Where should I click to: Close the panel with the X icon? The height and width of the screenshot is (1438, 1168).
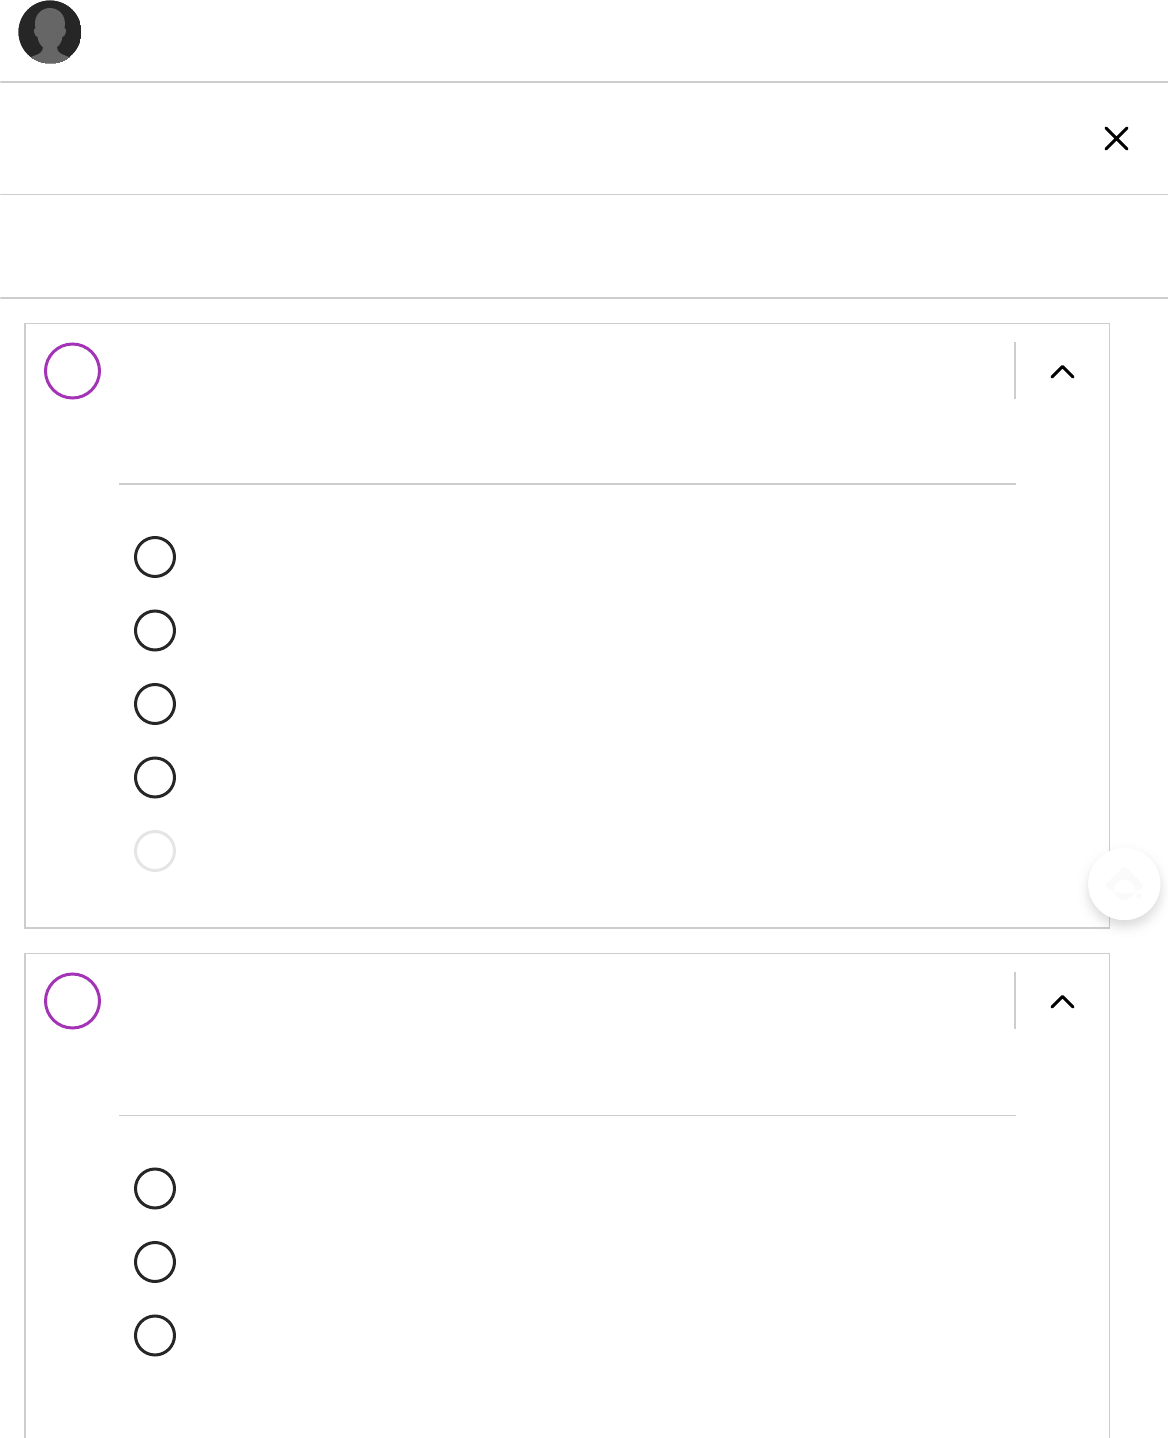pyautogui.click(x=1116, y=138)
